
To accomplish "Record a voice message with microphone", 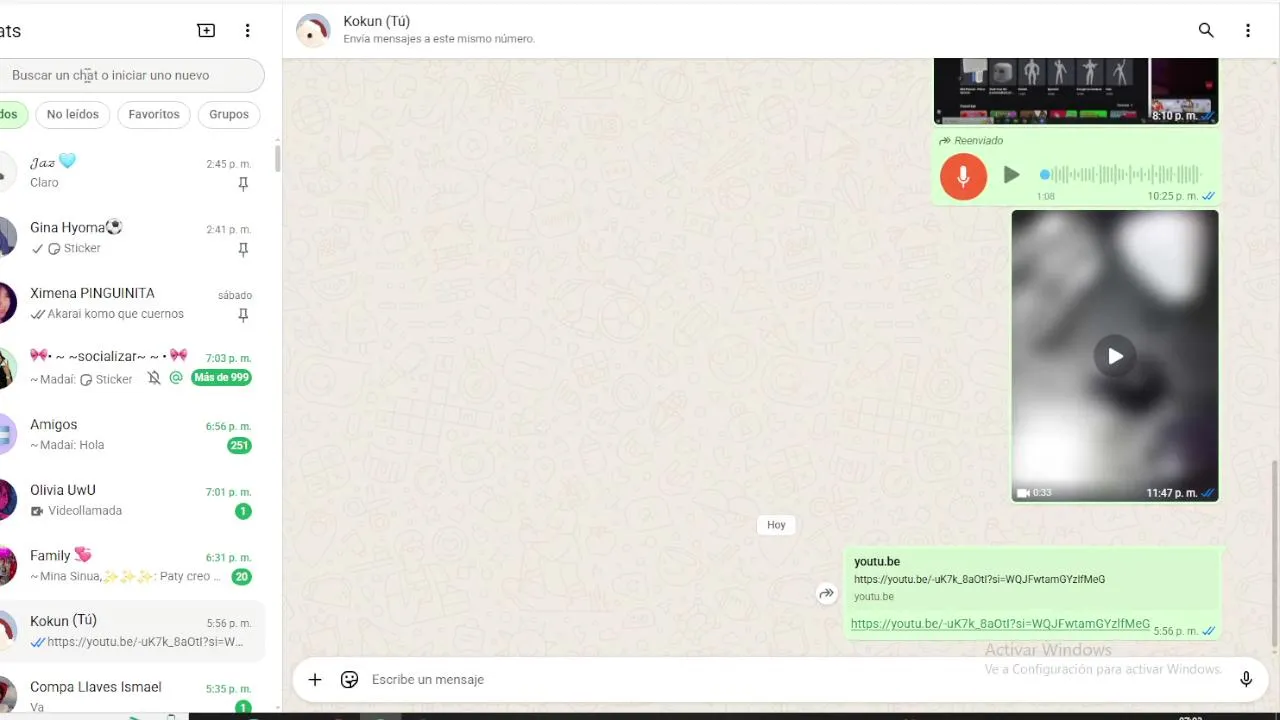I will point(1246,680).
